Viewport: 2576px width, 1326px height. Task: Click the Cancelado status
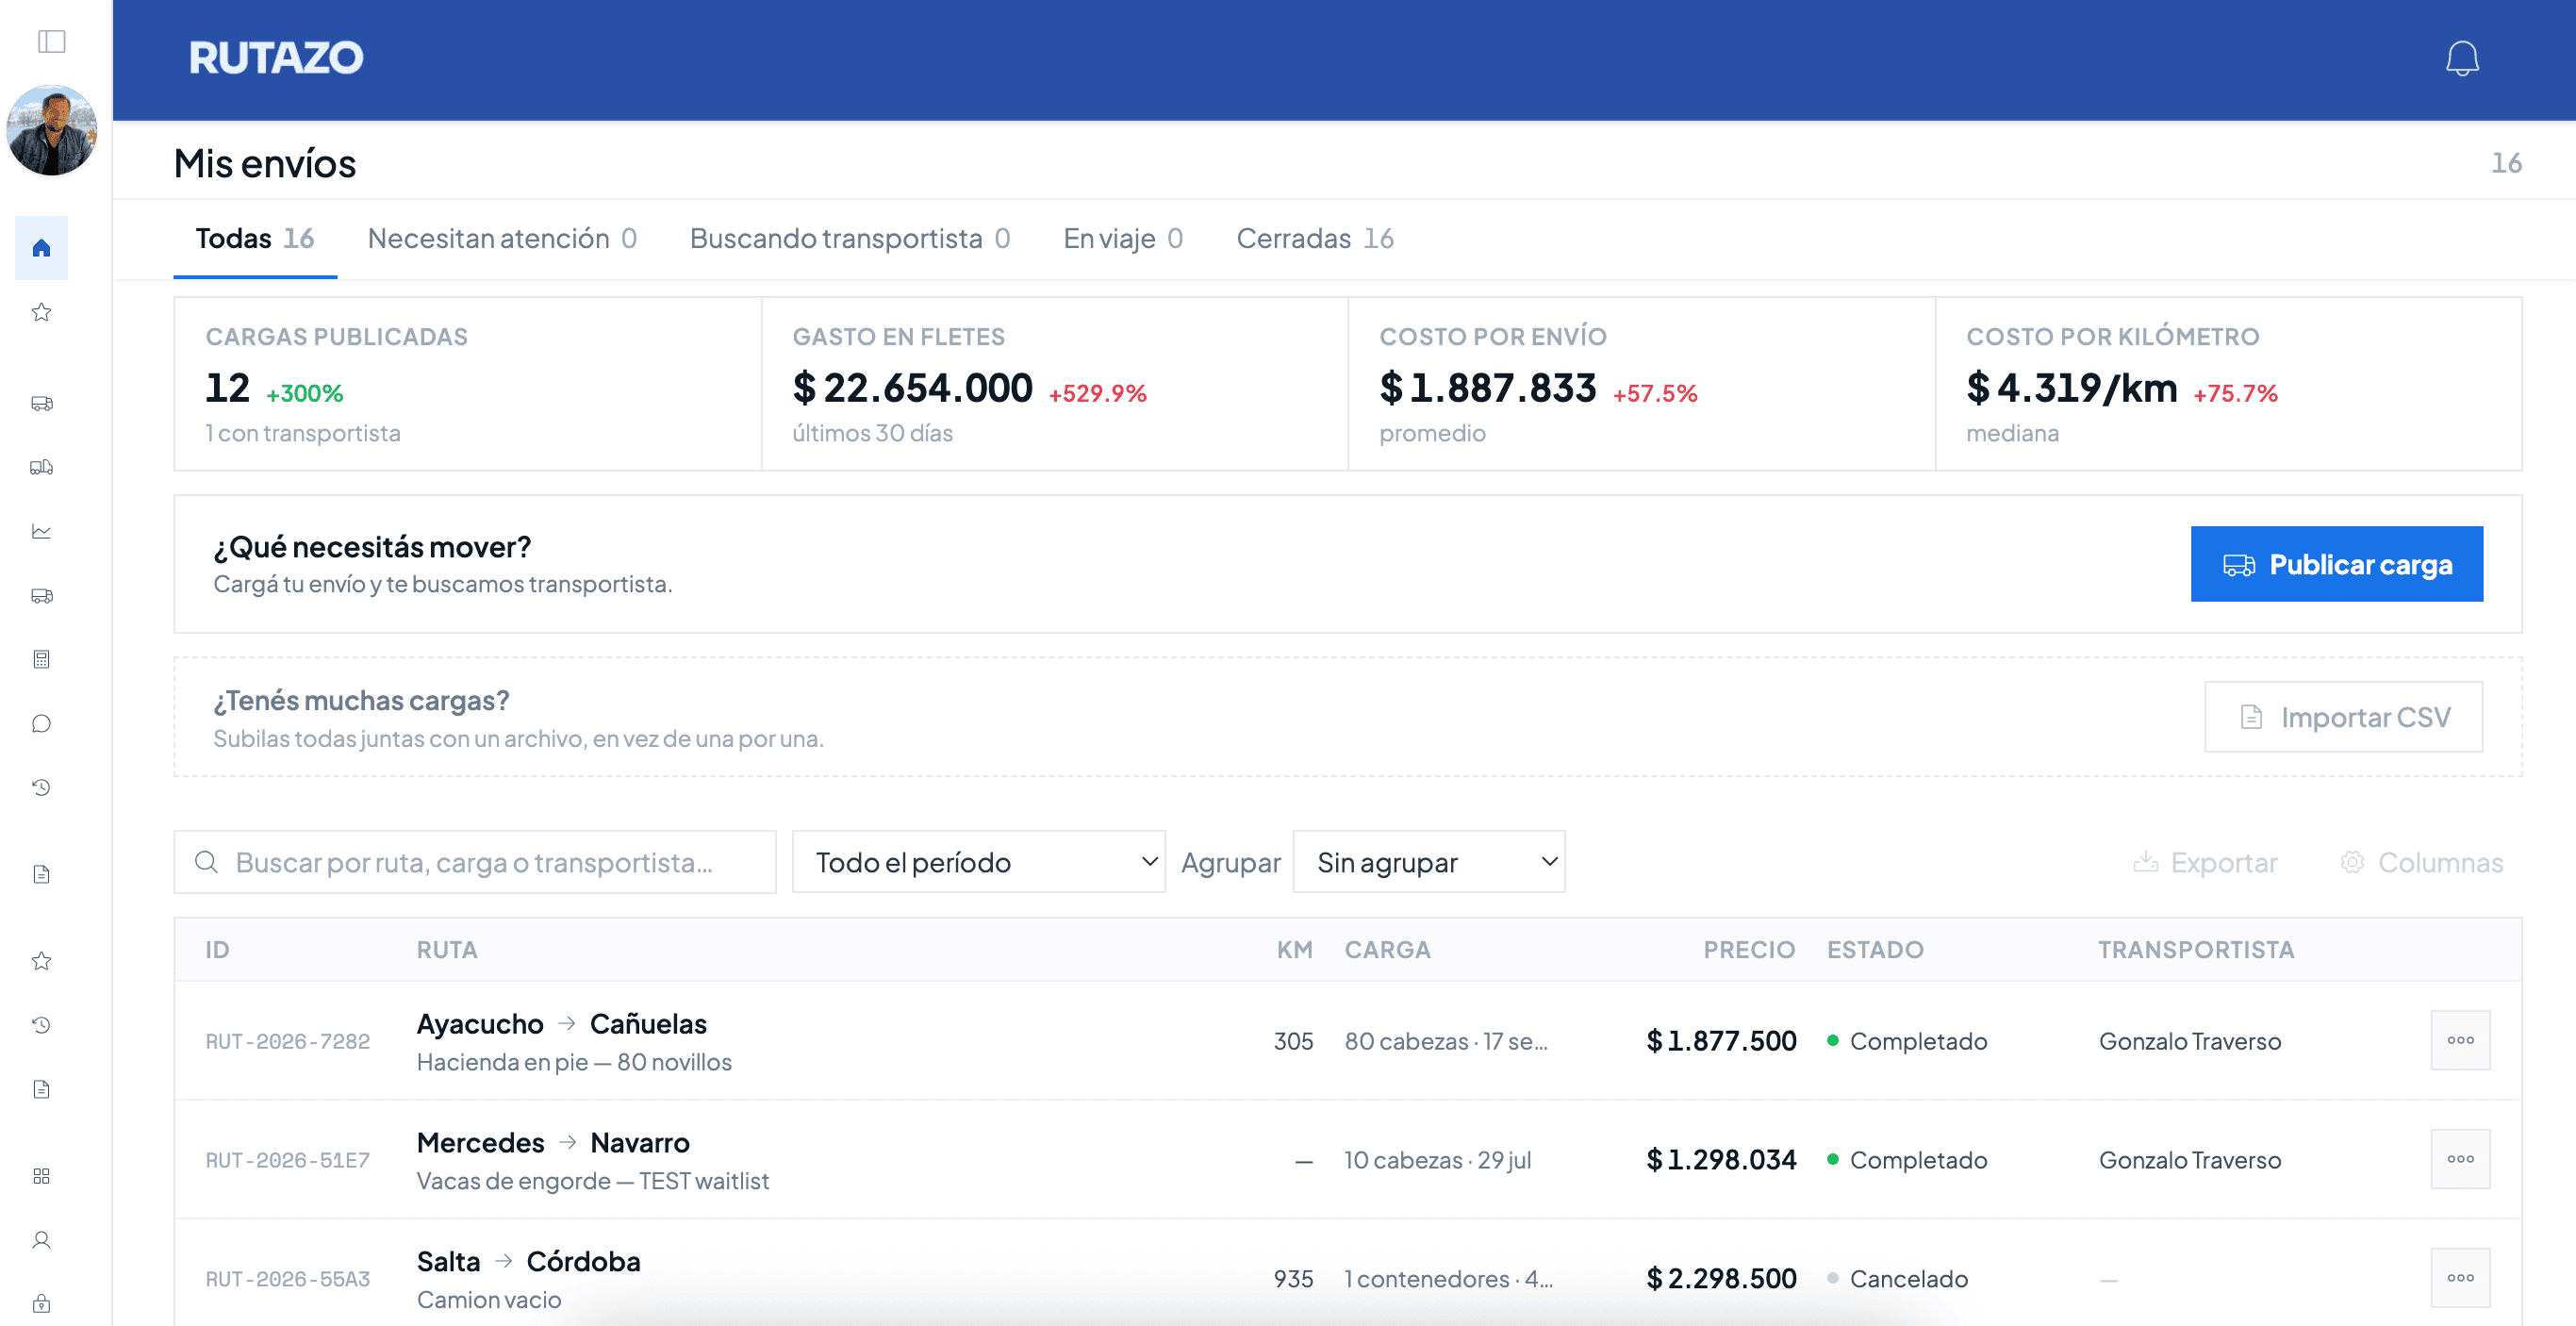tap(1897, 1279)
